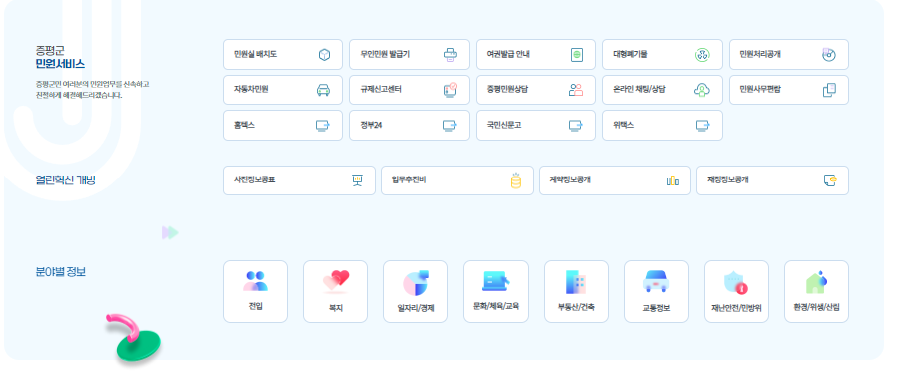Click the printer icon for 무인민원 발급기

click(451, 55)
